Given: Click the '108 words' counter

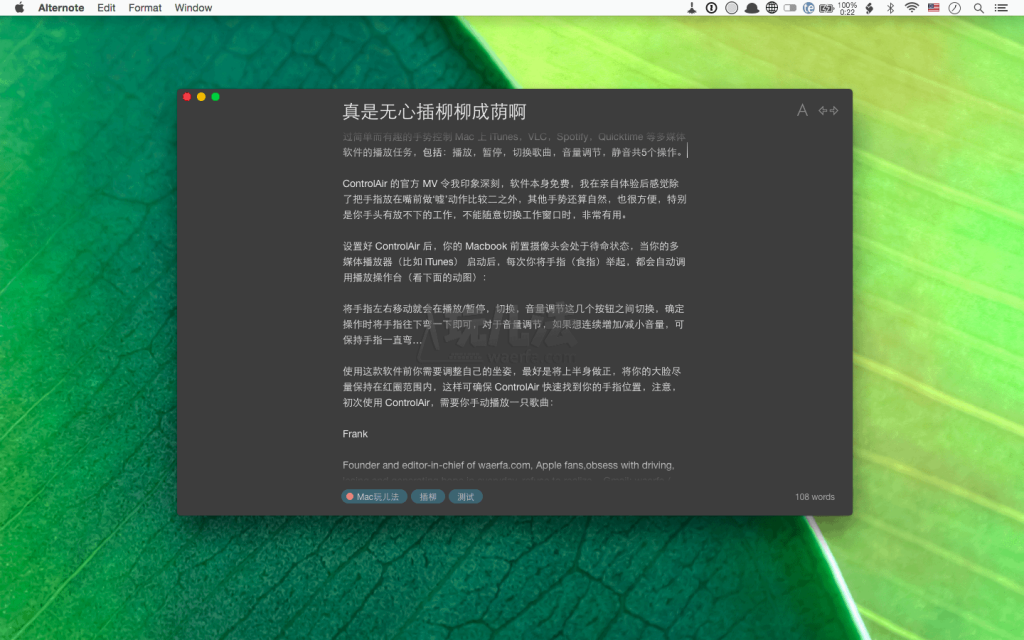Looking at the screenshot, I should pos(814,497).
